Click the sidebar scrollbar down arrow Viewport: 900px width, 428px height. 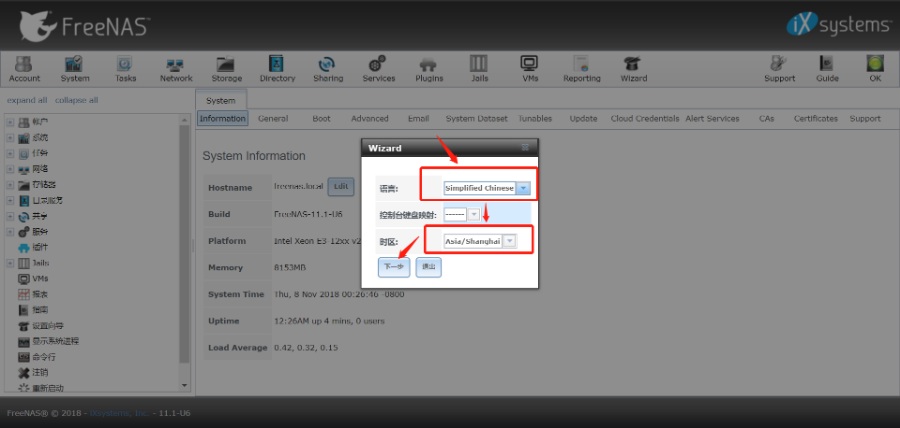point(184,385)
